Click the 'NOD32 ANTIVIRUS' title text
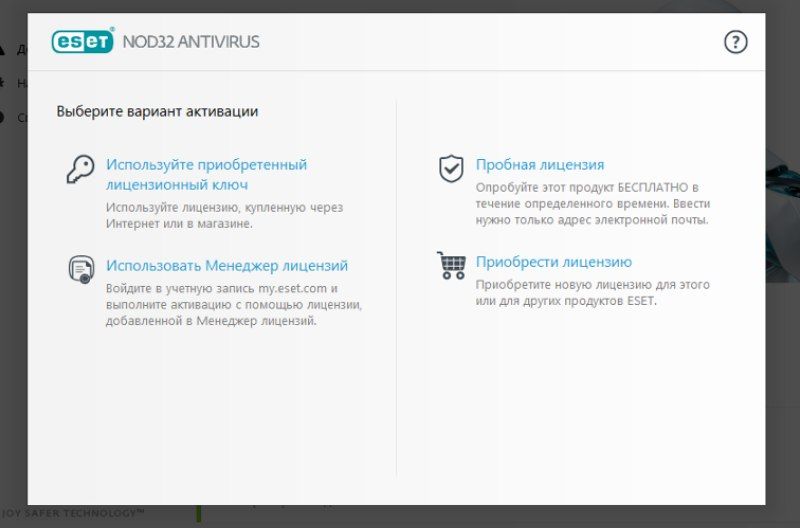800x528 pixels. (x=191, y=42)
